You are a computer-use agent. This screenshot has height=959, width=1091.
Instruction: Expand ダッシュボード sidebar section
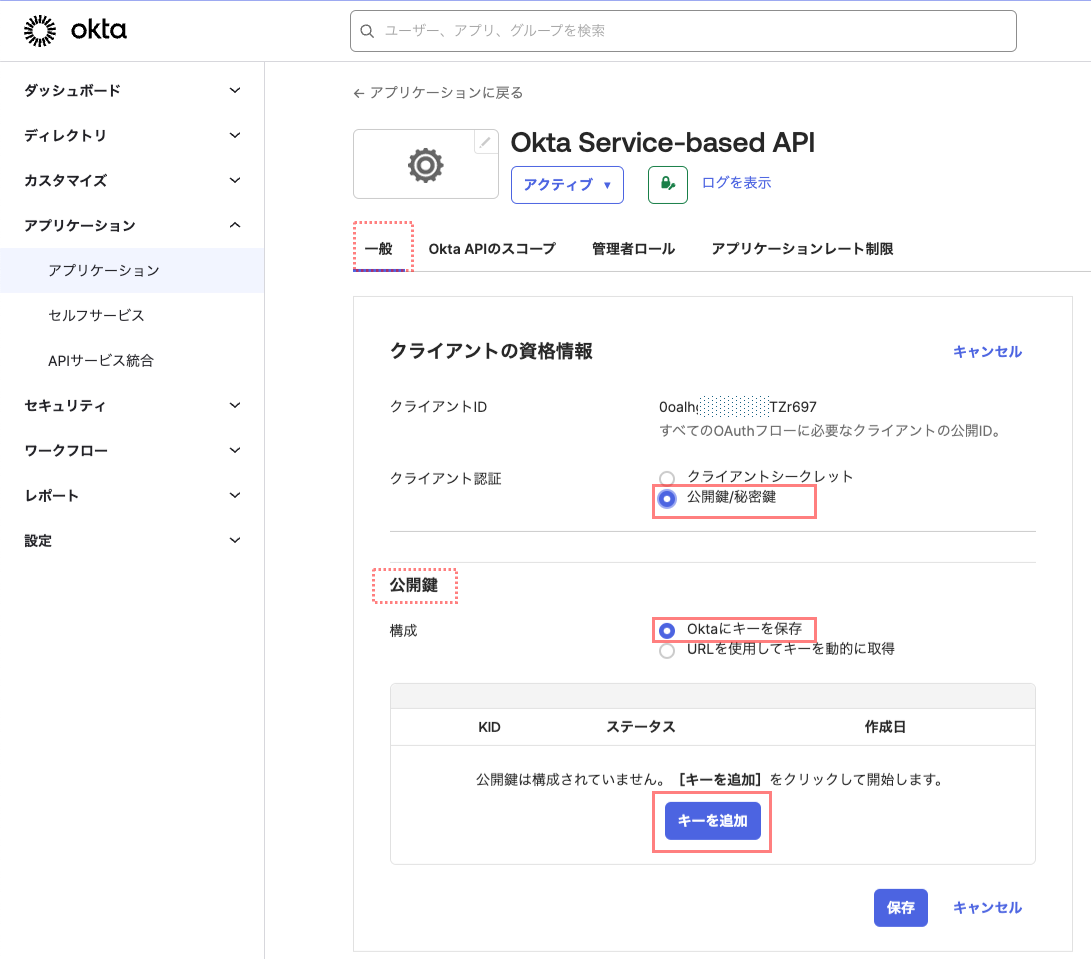click(132, 91)
